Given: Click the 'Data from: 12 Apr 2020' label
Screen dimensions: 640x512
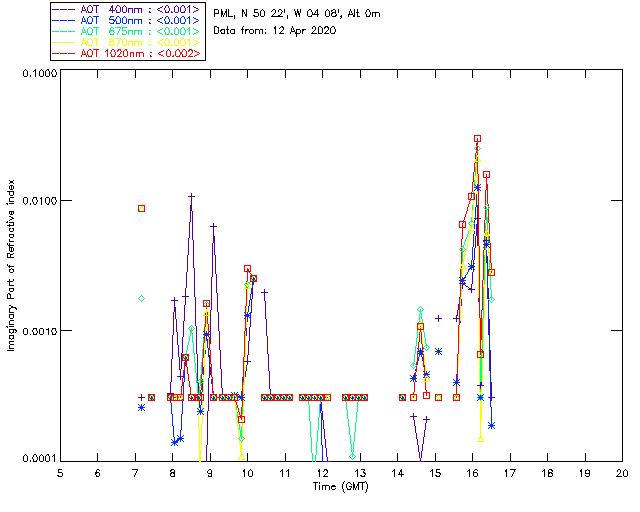Looking at the screenshot, I should [275, 31].
